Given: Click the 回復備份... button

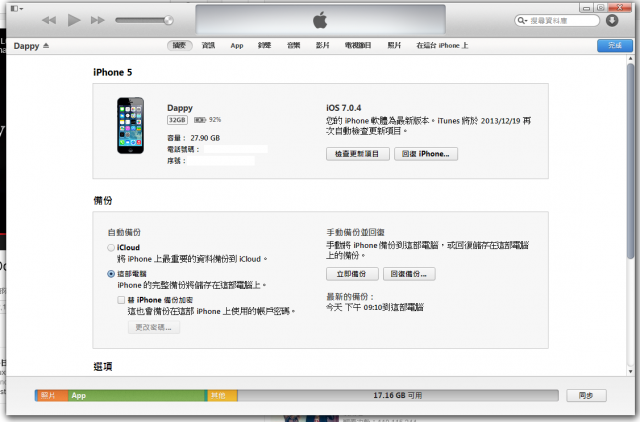Looking at the screenshot, I should (409, 274).
